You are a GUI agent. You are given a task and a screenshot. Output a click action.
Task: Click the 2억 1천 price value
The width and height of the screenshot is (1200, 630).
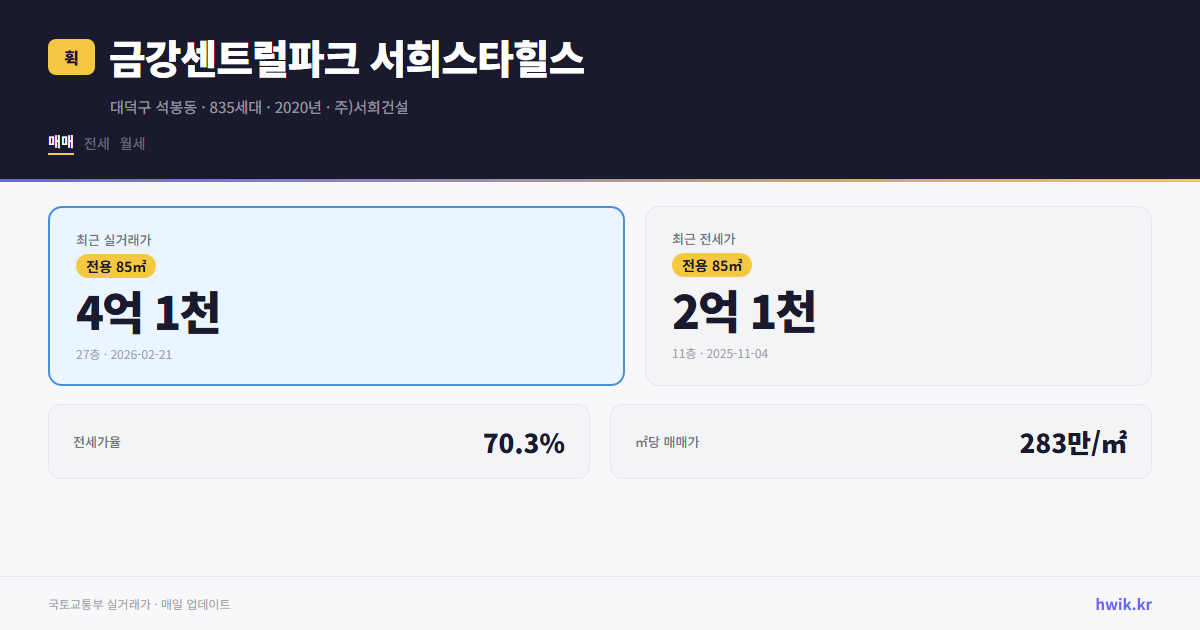[745, 312]
